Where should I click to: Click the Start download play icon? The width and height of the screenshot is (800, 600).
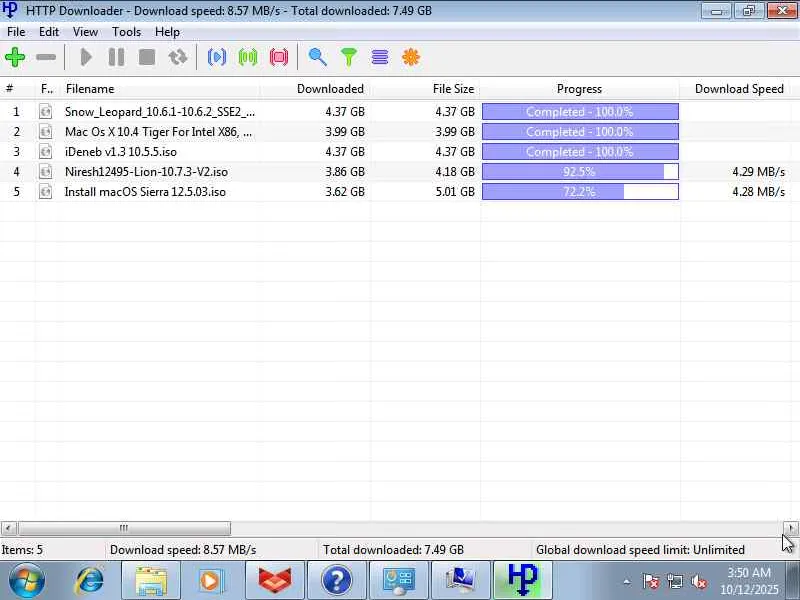pos(86,57)
